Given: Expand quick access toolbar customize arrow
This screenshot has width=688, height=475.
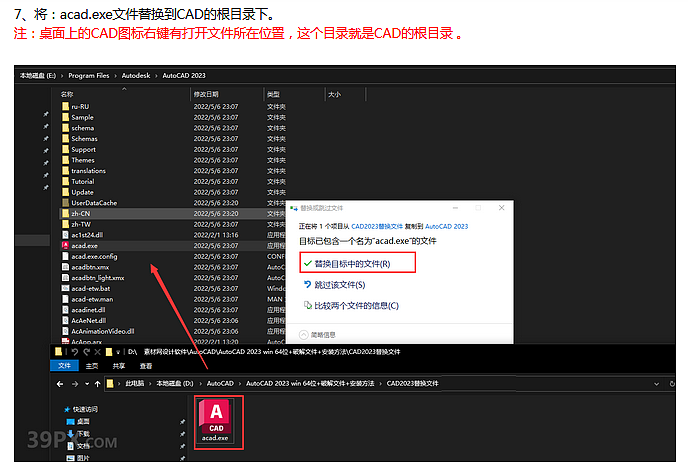Looking at the screenshot, I should 118,352.
